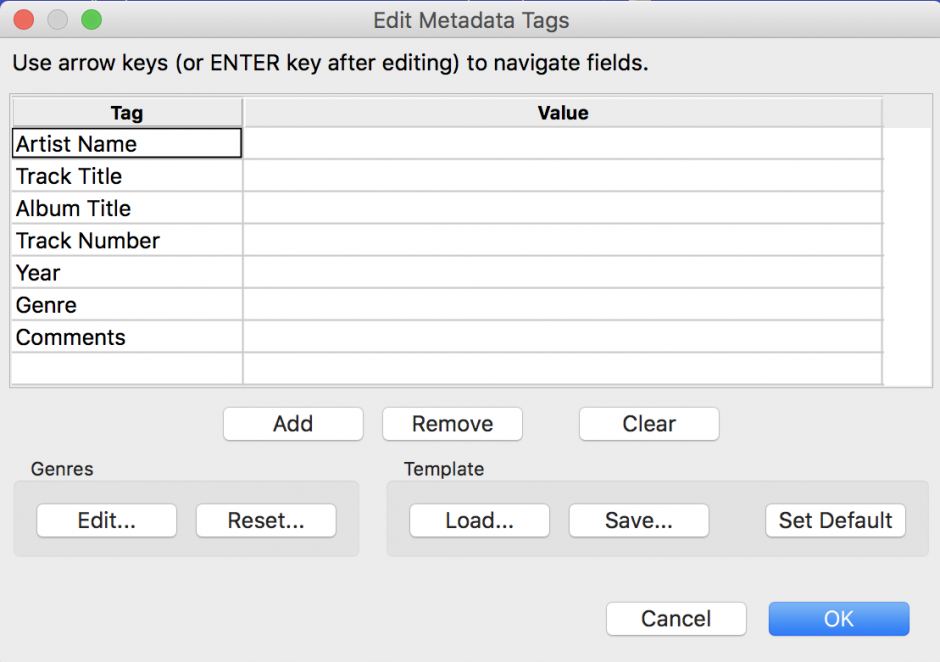Select the Track Title row
This screenshot has height=662, width=940.
[x=125, y=176]
